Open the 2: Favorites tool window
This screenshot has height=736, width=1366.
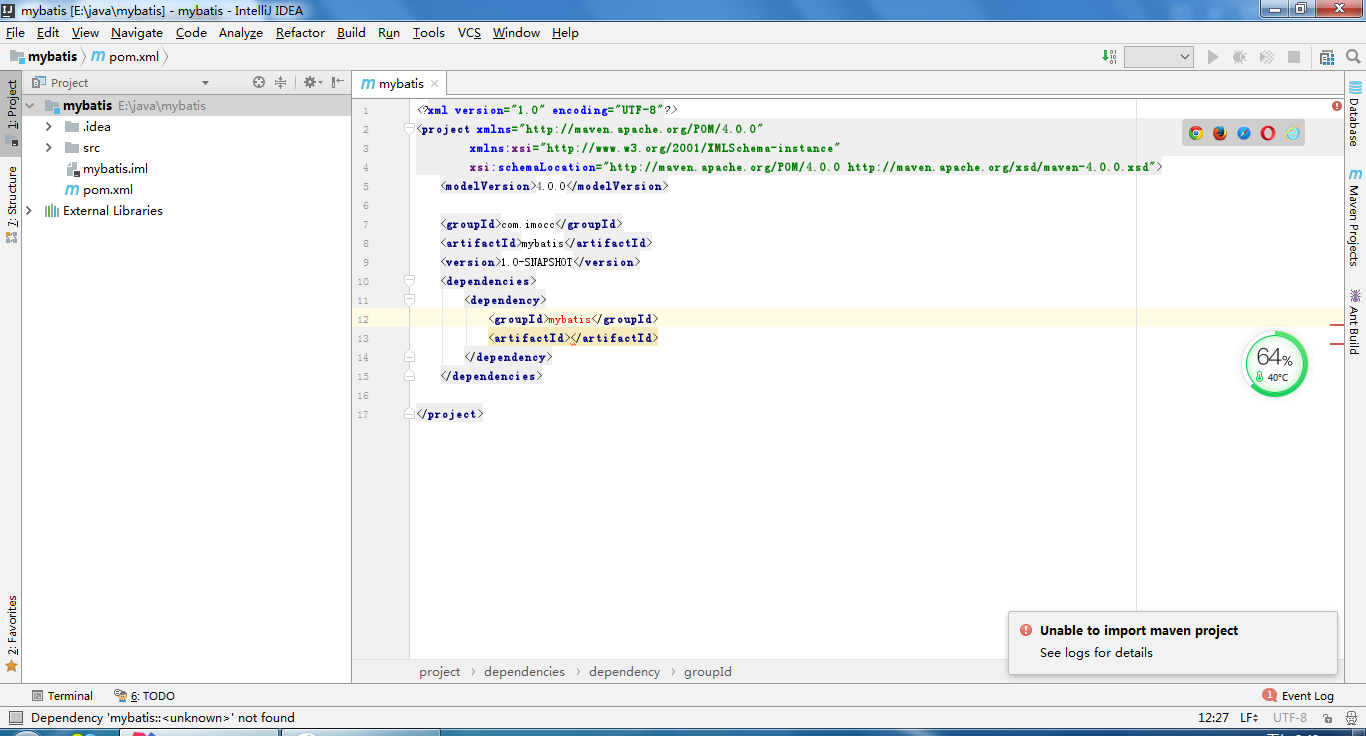pyautogui.click(x=12, y=633)
